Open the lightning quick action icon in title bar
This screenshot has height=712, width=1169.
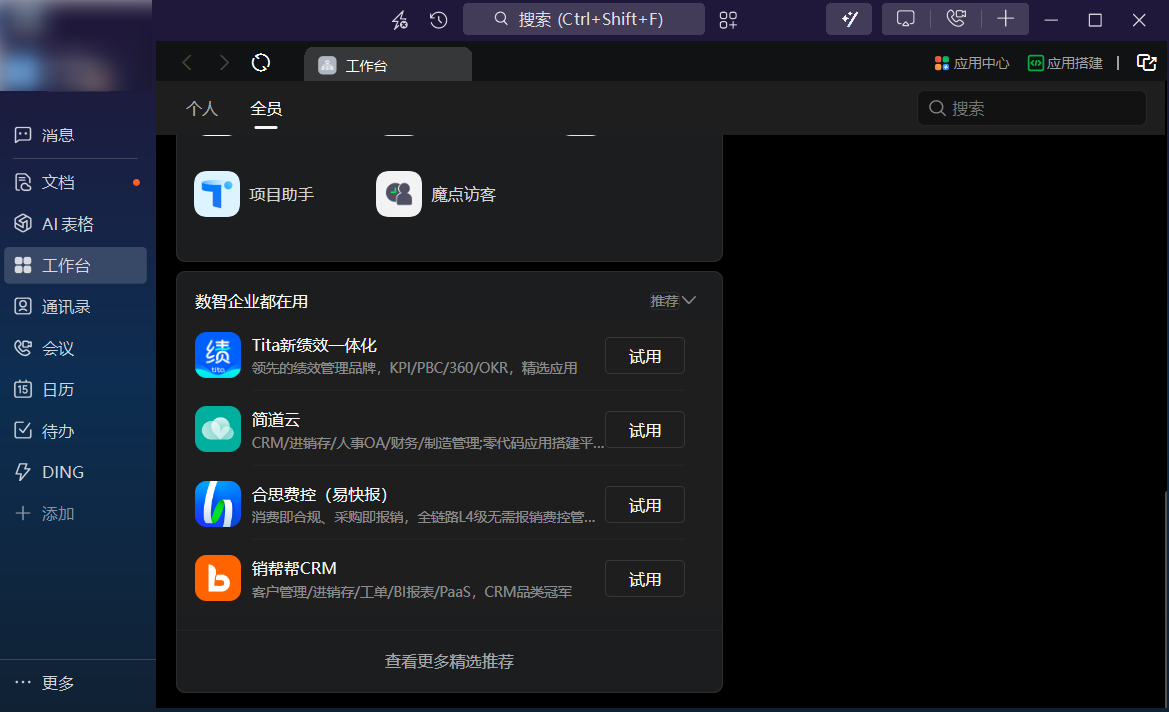pyautogui.click(x=400, y=20)
